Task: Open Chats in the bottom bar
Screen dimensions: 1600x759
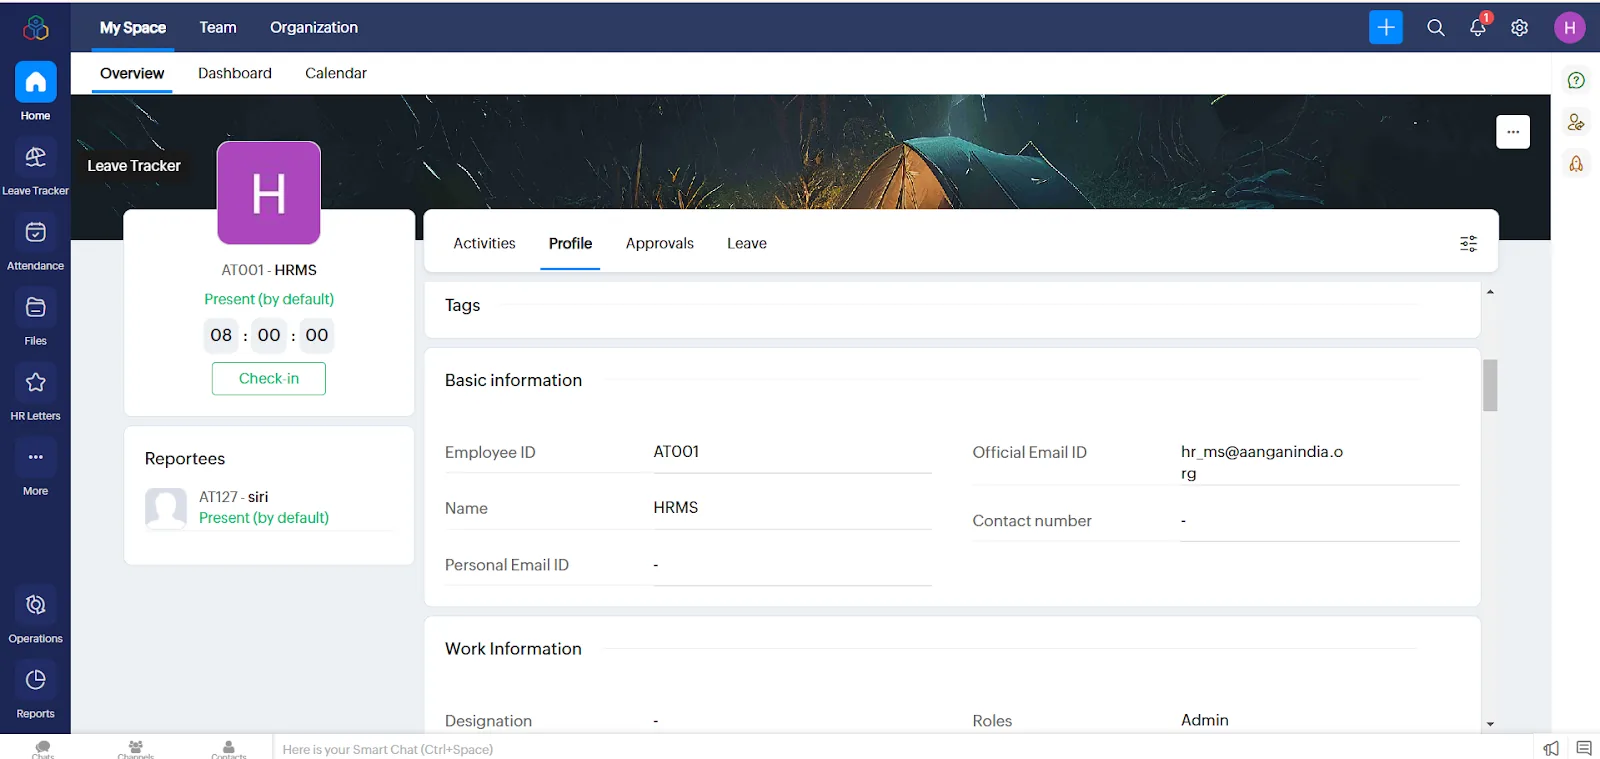Action: (43, 749)
